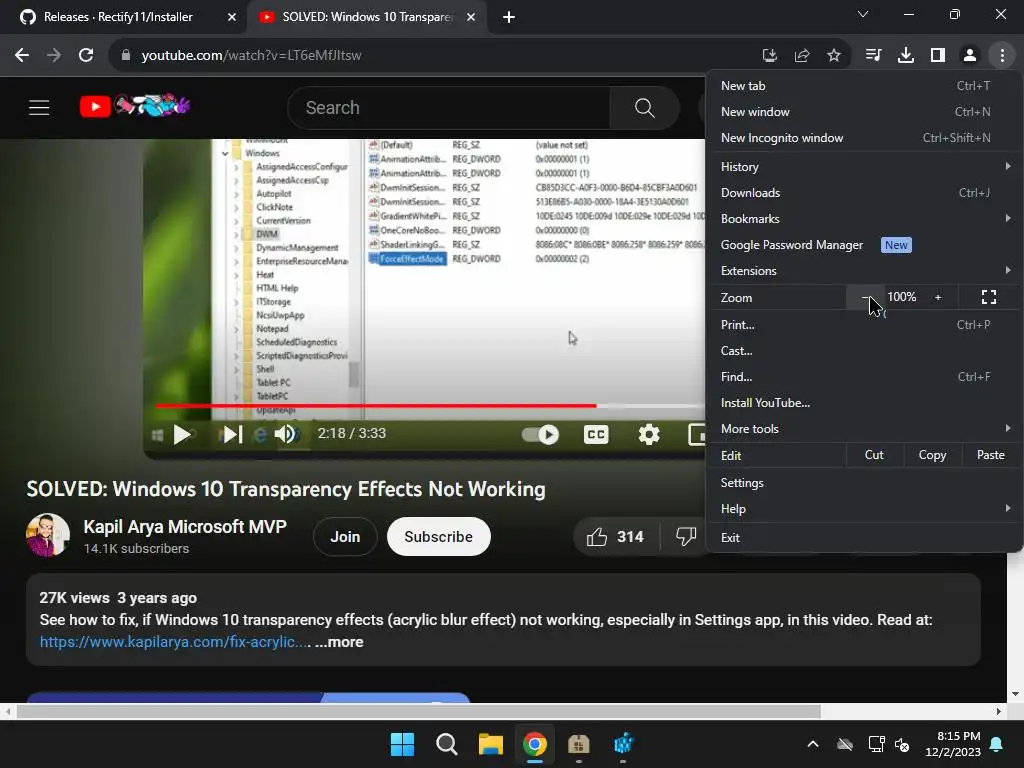1024x768 pixels.
Task: Play the video
Action: click(x=182, y=434)
